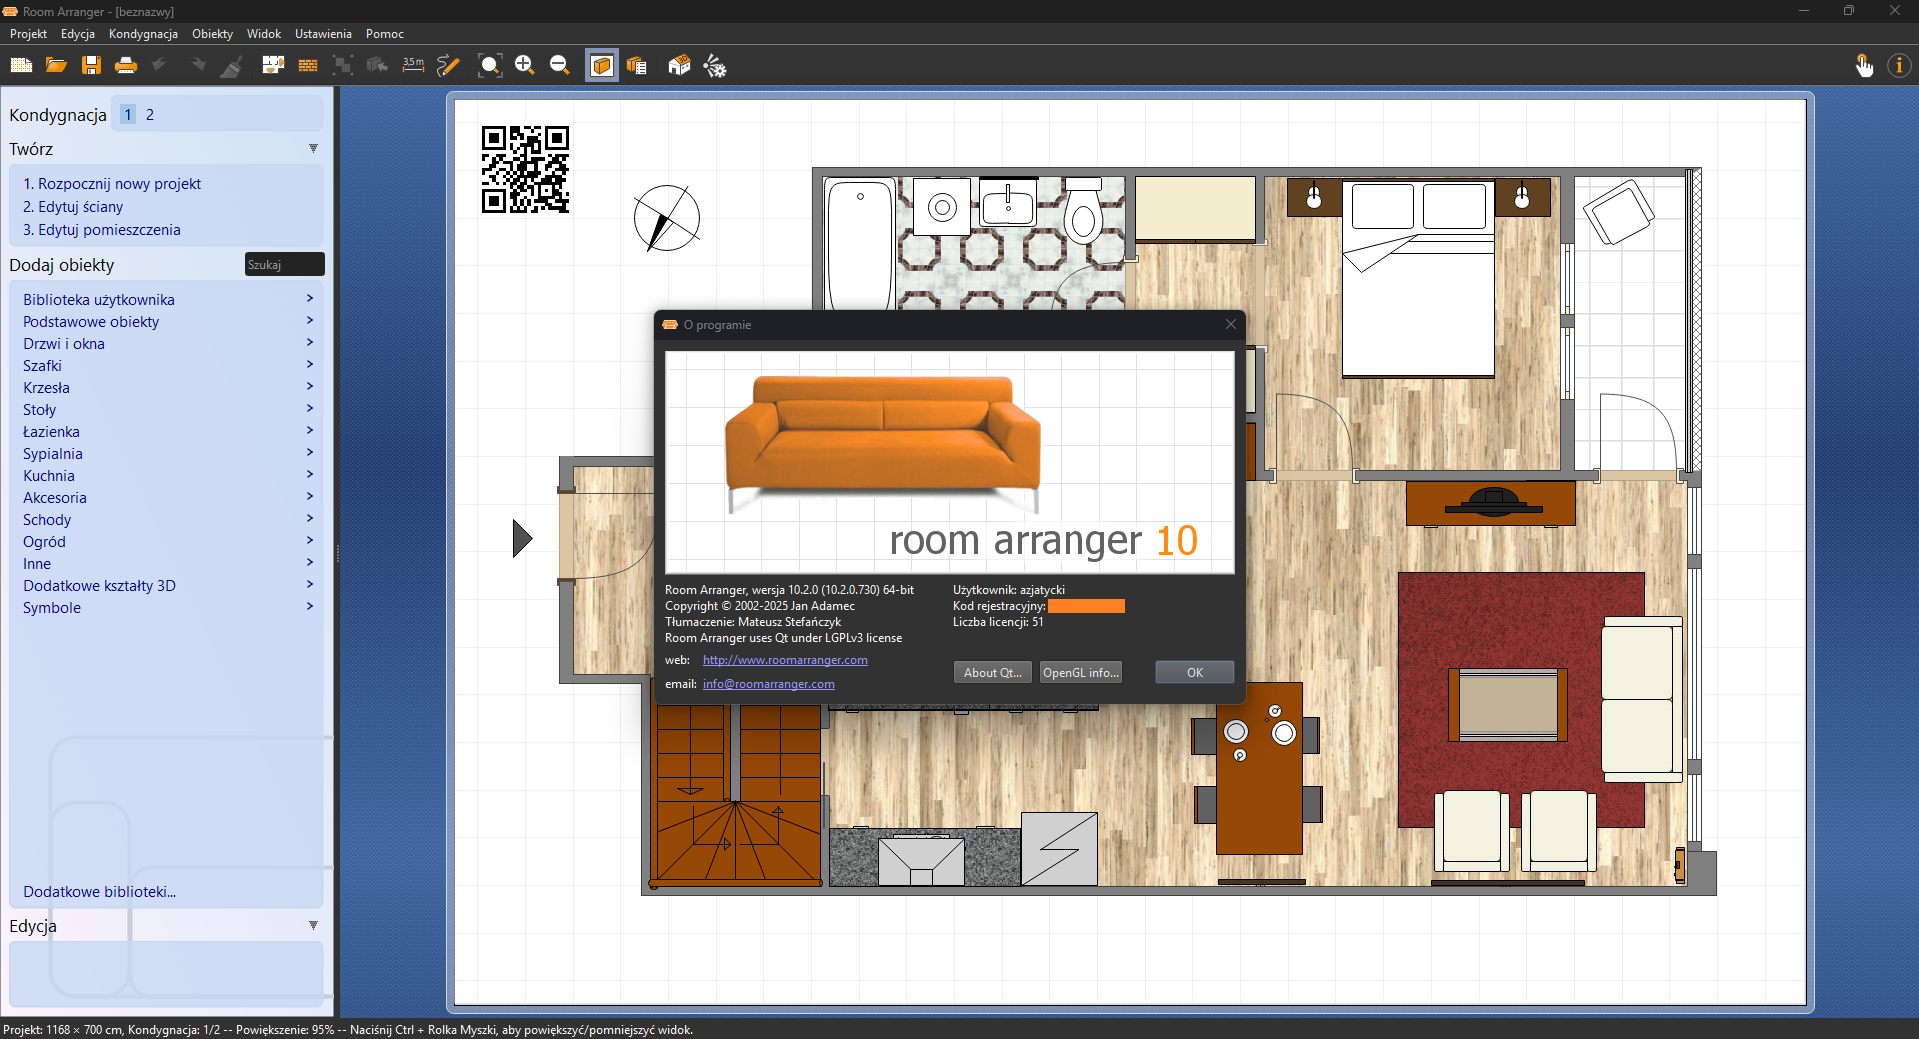The image size is (1919, 1039).
Task: Click the grey select-area squares icon
Action: click(343, 66)
